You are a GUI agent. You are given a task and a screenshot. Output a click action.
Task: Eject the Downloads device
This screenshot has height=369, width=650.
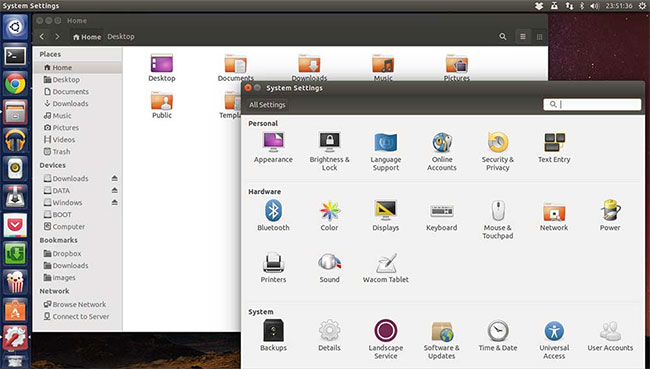point(114,178)
